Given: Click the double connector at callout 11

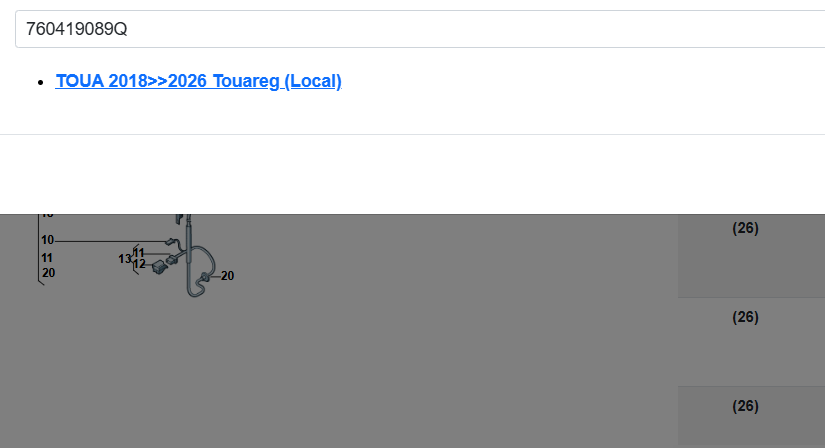Looking at the screenshot, I should 172,259.
